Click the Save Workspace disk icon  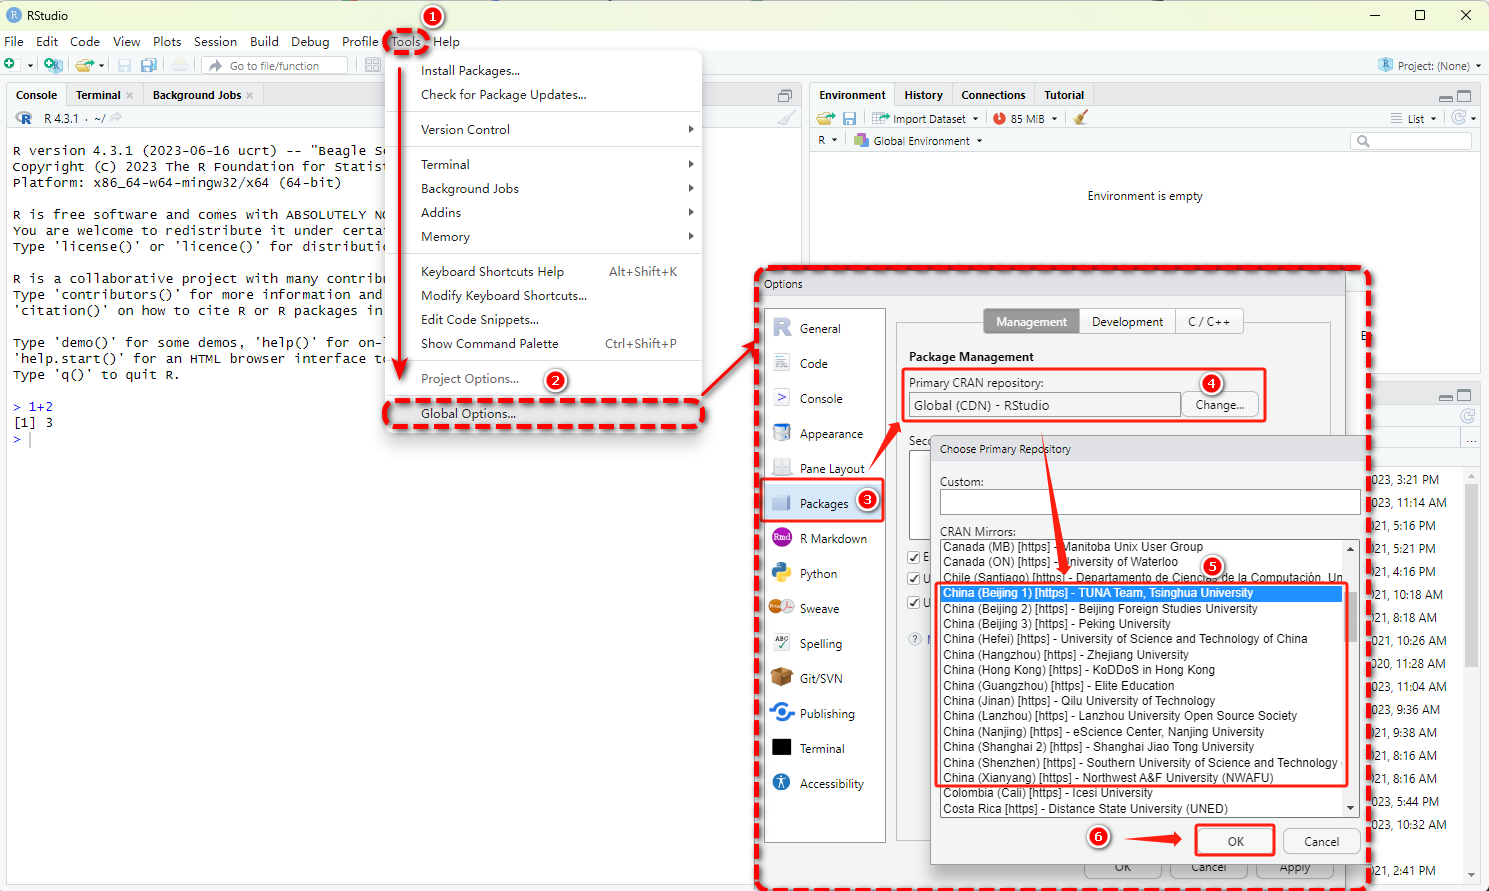849,118
